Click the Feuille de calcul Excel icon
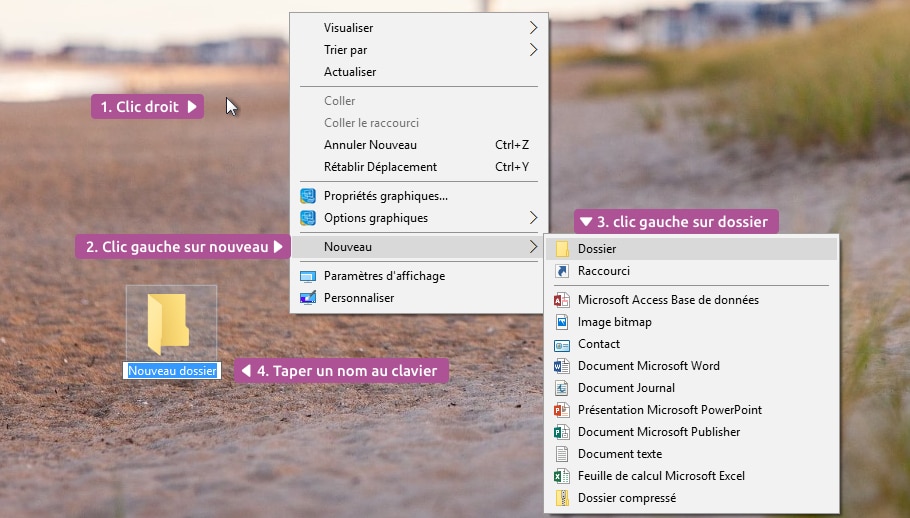This screenshot has height=518, width=910. [x=562, y=476]
